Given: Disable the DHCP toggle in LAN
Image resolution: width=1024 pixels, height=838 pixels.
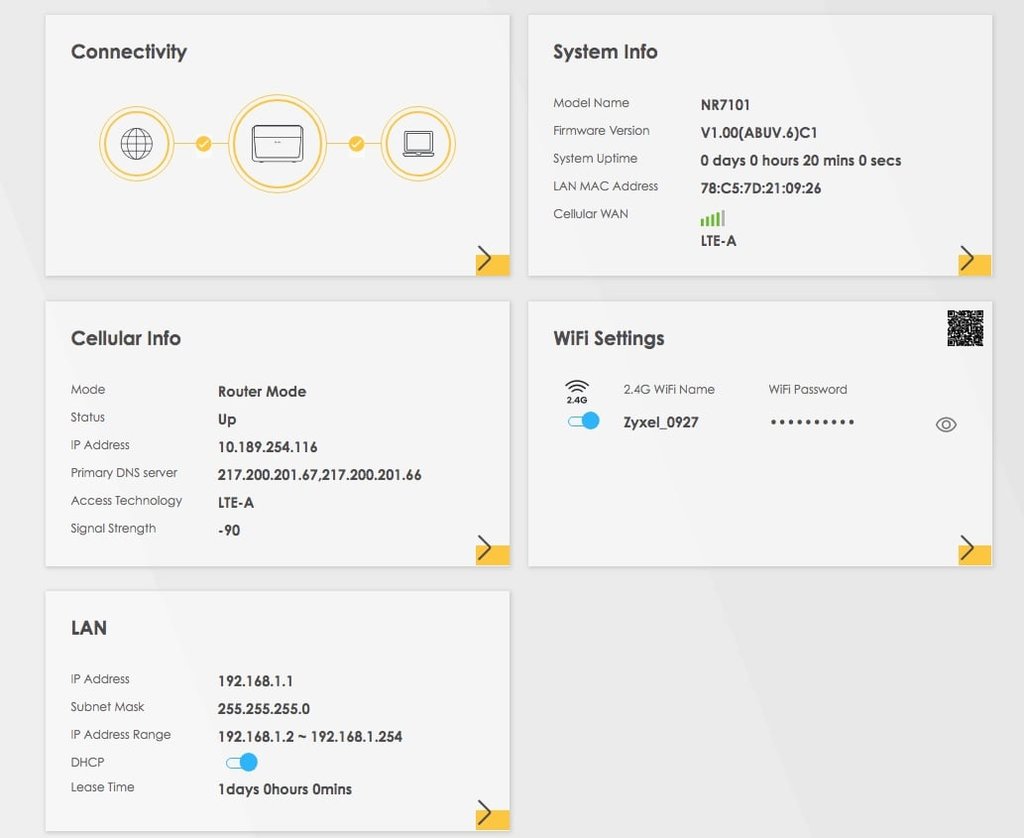Looking at the screenshot, I should pos(242,762).
